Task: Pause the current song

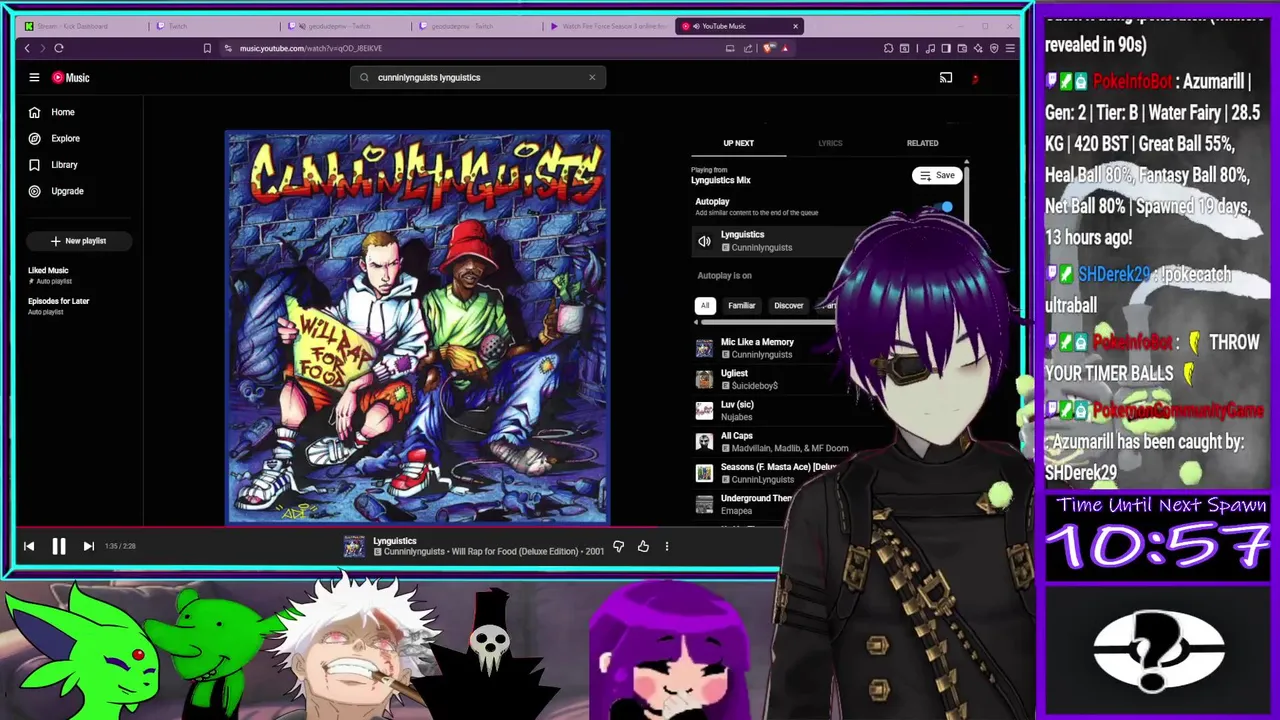Action: (x=59, y=546)
